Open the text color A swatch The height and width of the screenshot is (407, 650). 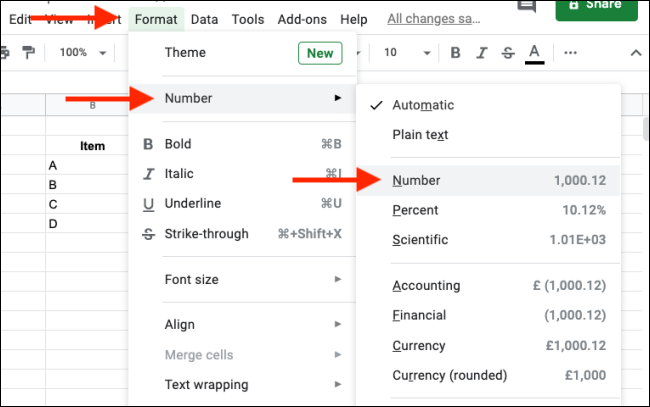[534, 52]
